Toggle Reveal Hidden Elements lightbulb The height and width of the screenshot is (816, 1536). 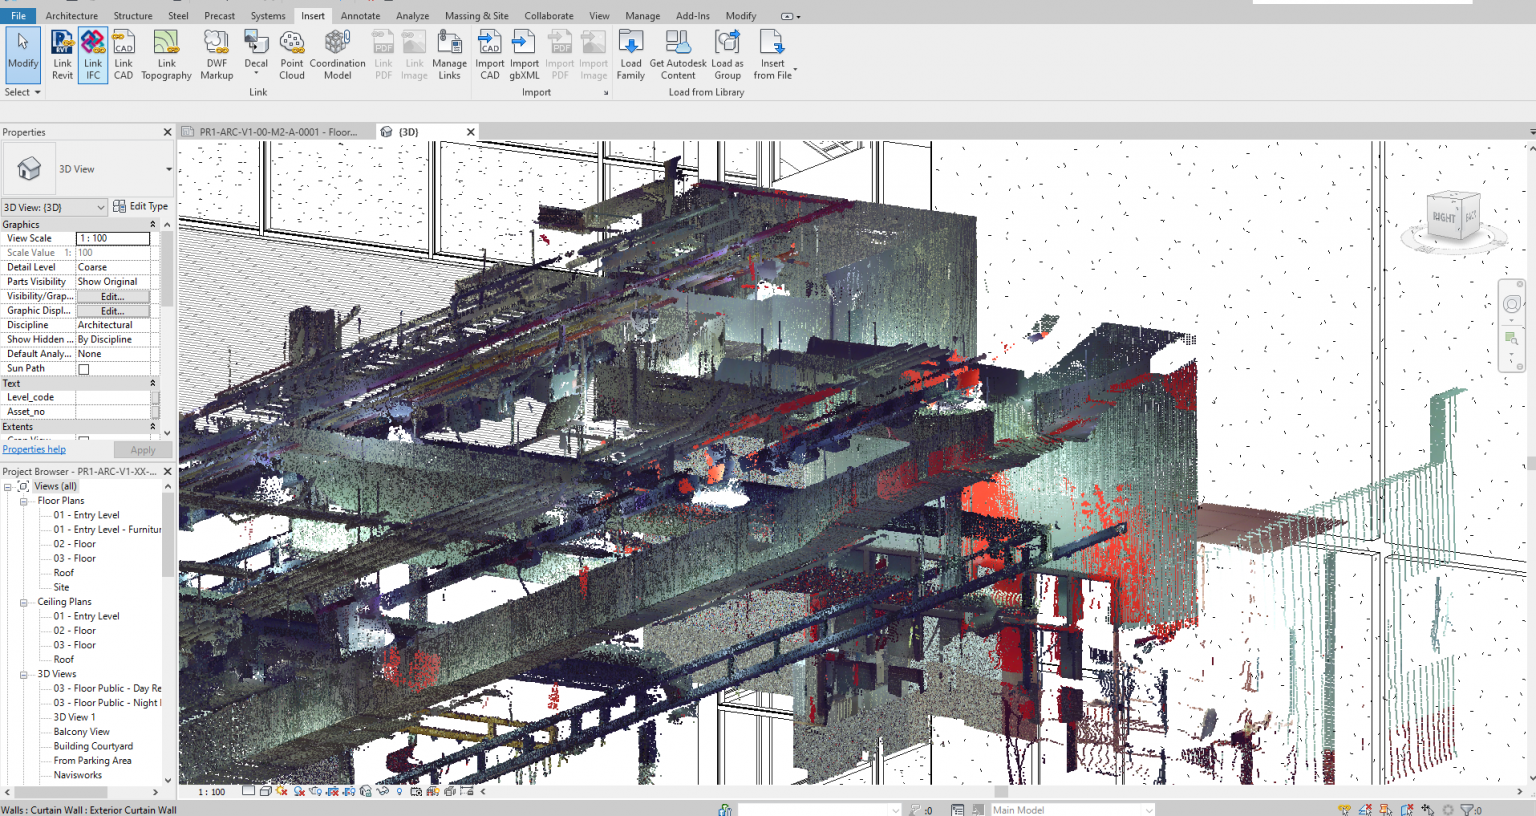click(400, 790)
